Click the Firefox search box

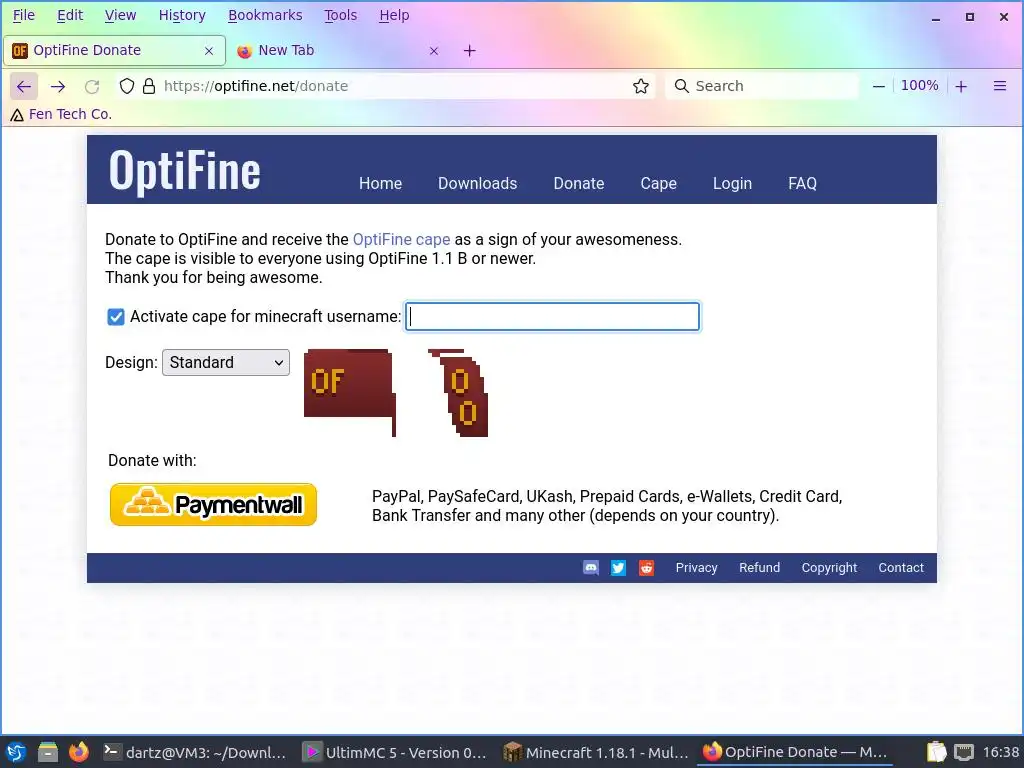coord(761,86)
